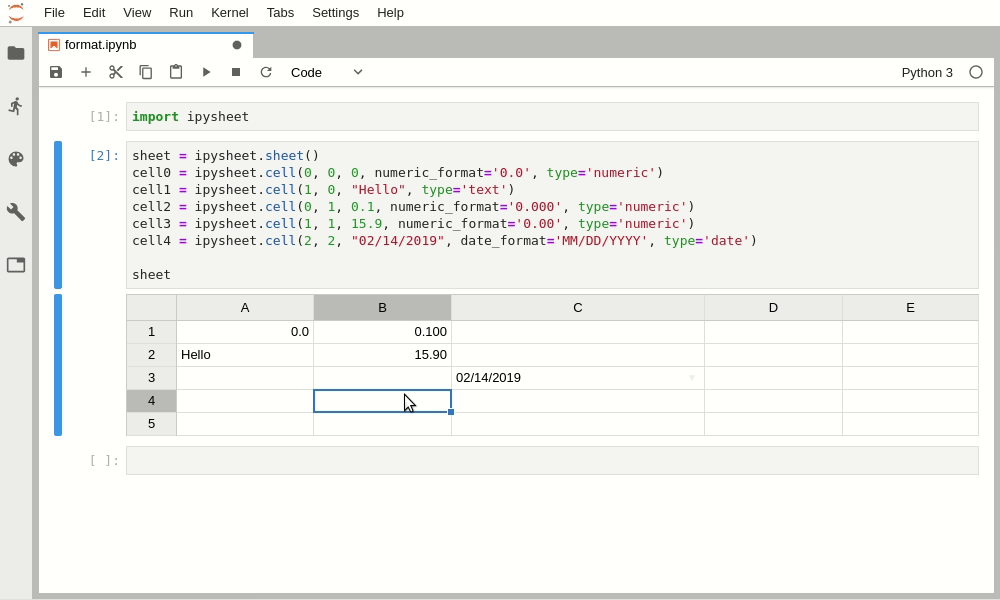The width and height of the screenshot is (1000, 600).
Task: Open the date picker dropdown in cell C3
Action: pos(692,378)
